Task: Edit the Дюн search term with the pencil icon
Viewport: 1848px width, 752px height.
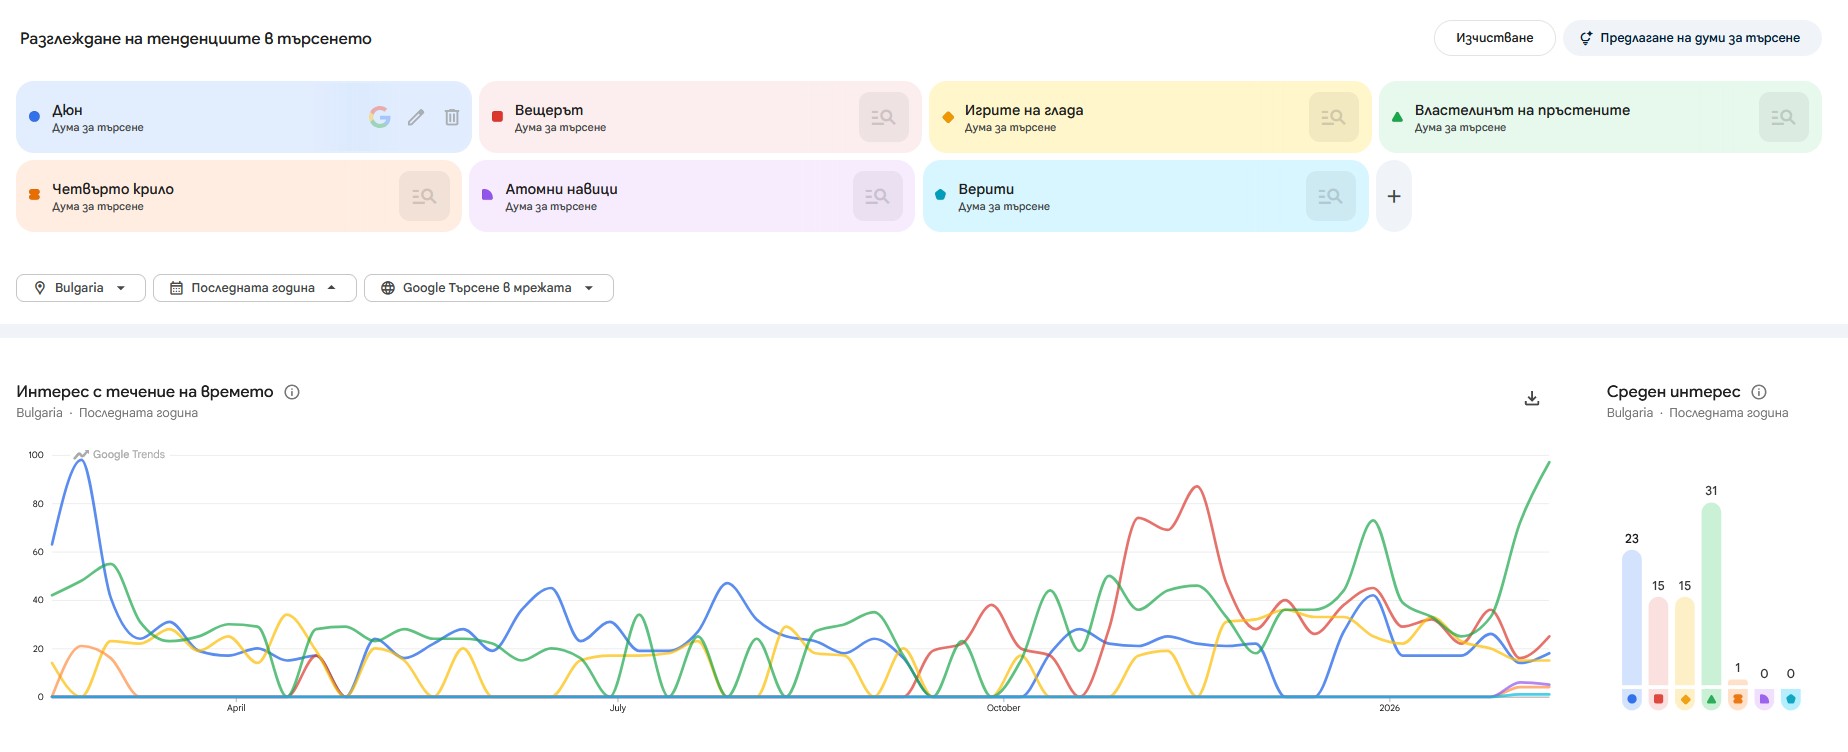Action: 416,117
